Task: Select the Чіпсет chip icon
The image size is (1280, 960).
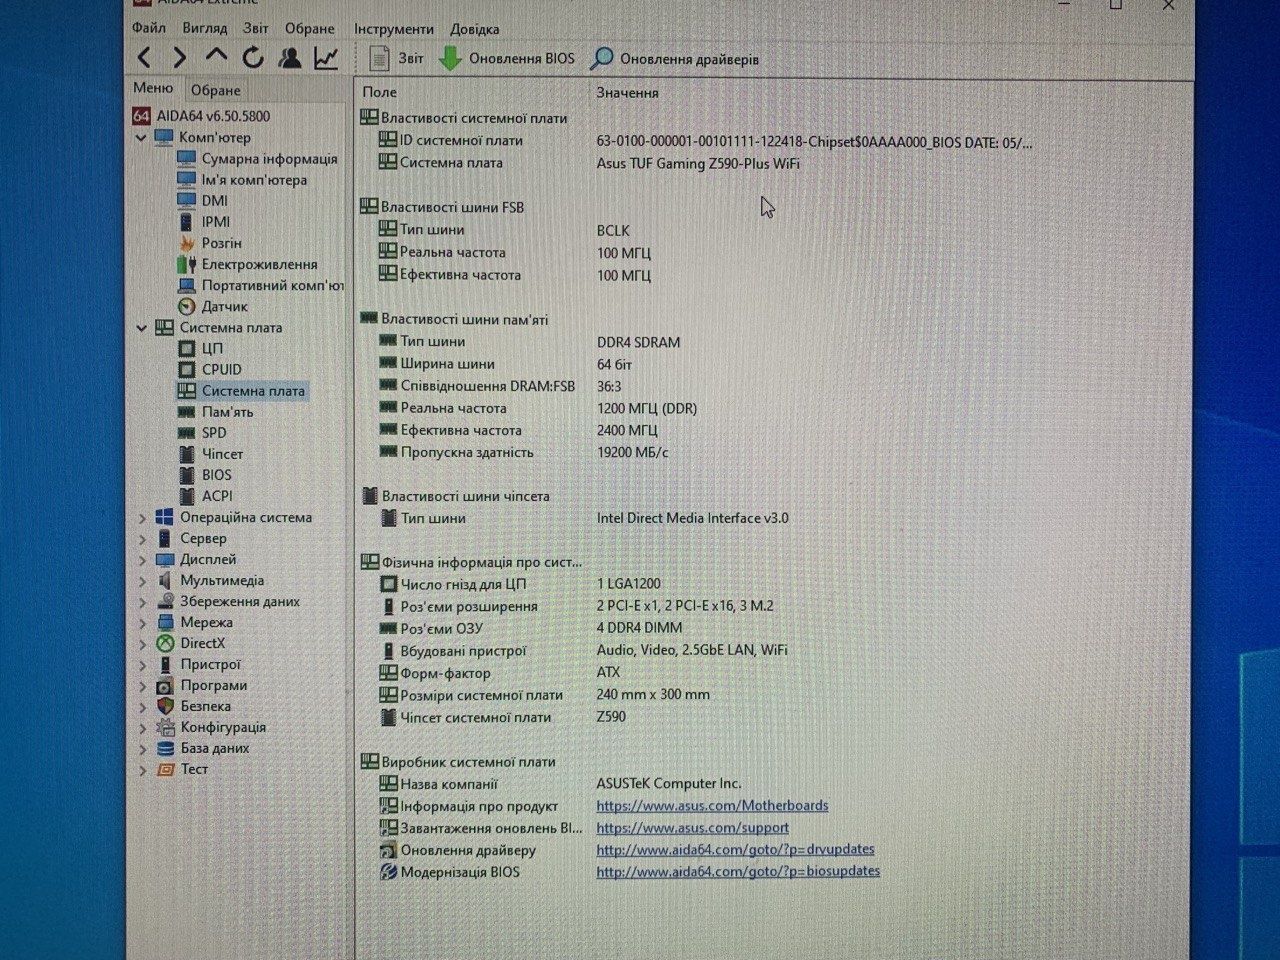Action: click(186, 454)
